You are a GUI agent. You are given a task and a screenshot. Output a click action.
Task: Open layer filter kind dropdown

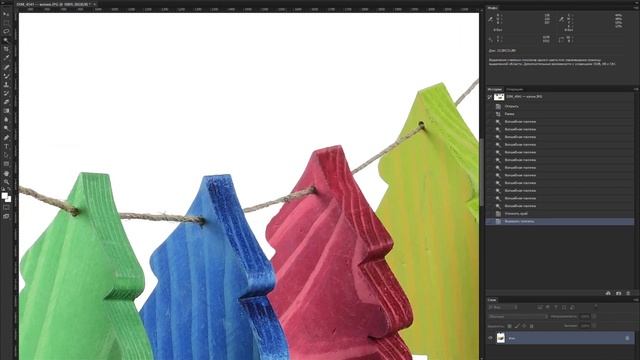point(503,307)
